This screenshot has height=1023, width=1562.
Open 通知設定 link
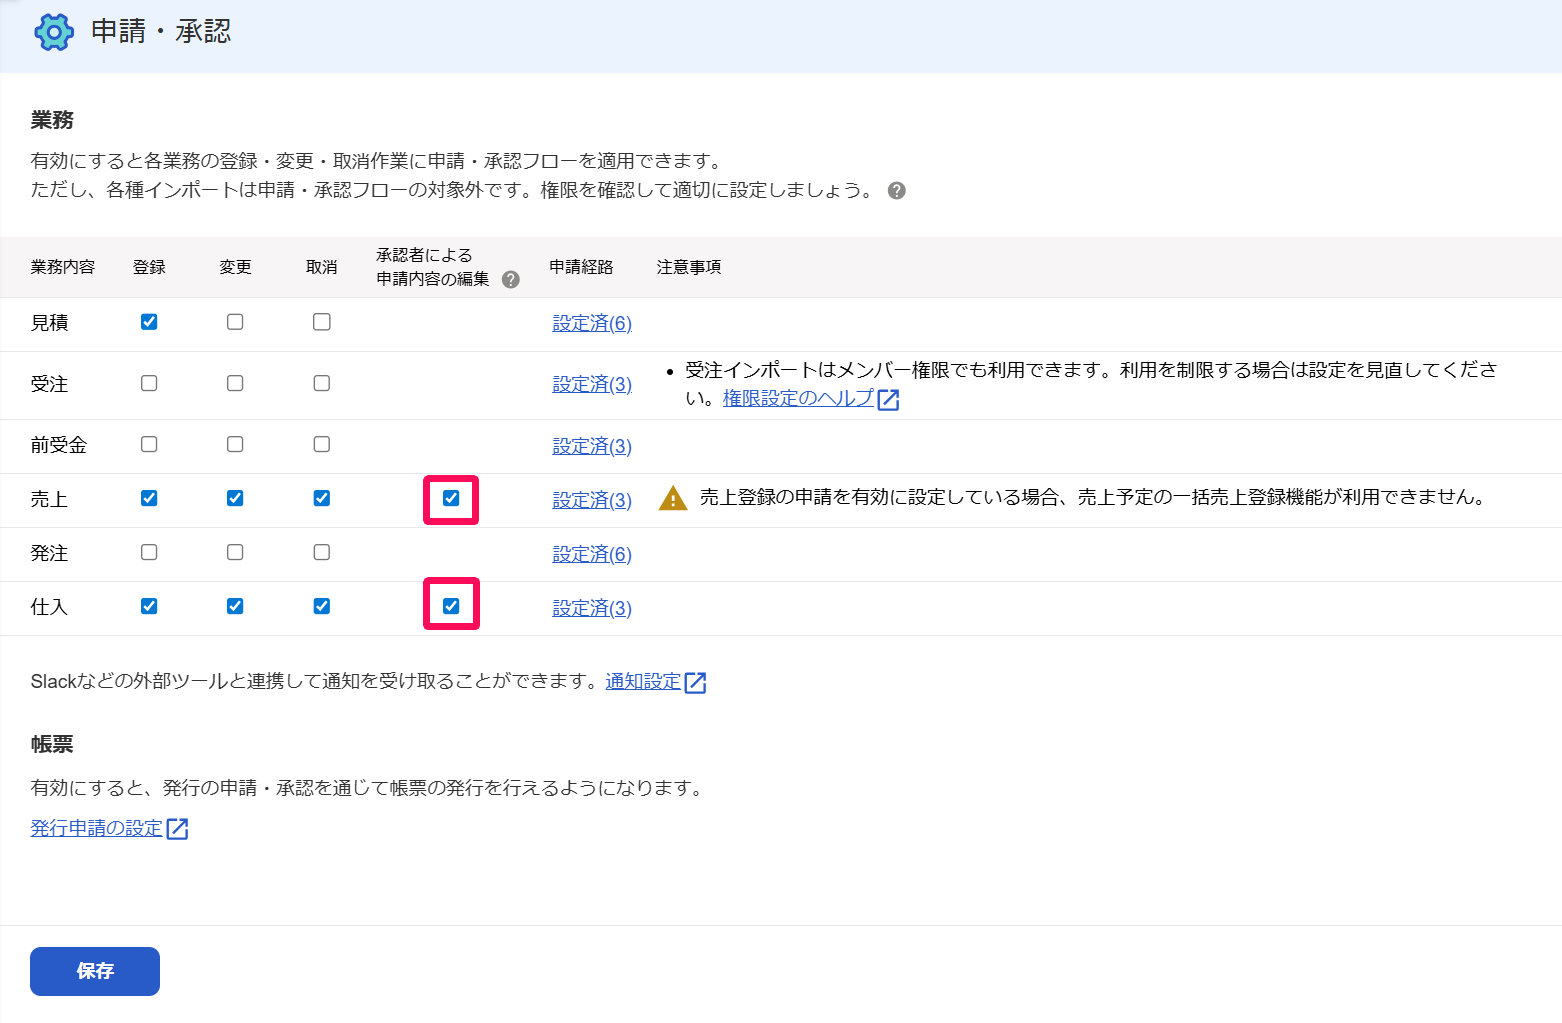coord(643,681)
